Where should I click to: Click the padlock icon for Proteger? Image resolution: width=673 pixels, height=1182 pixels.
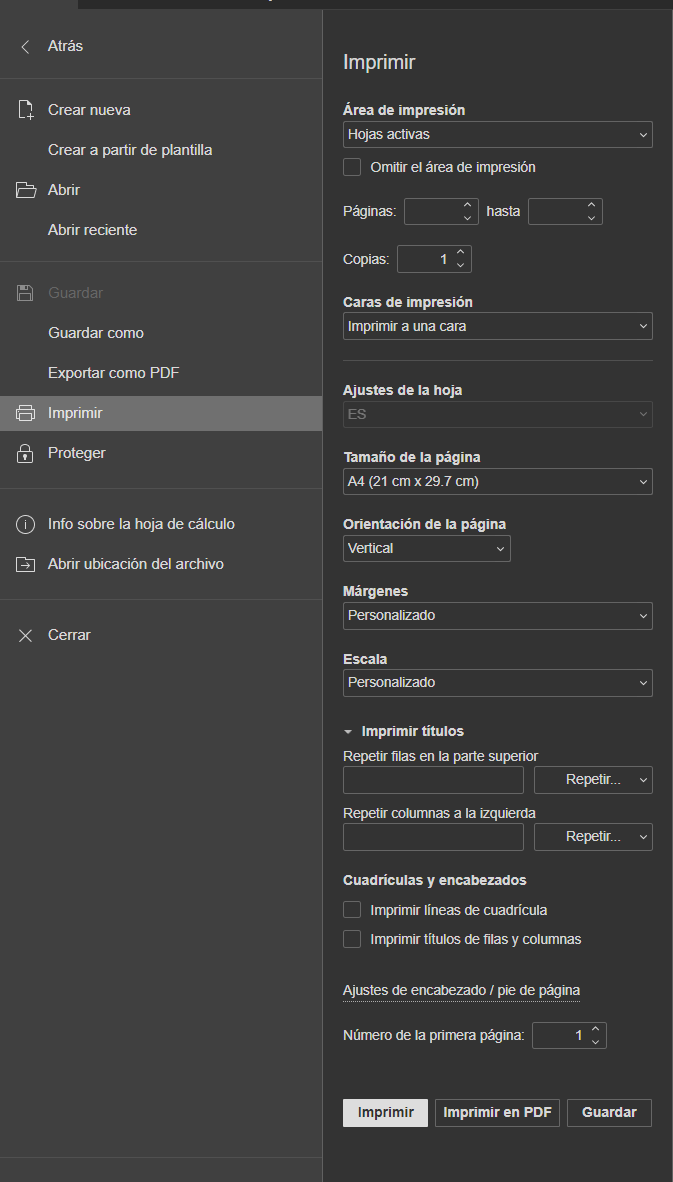click(26, 453)
